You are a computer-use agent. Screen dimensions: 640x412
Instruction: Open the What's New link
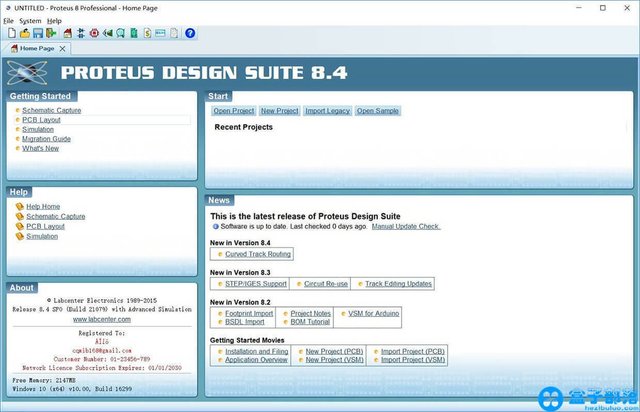[40, 148]
